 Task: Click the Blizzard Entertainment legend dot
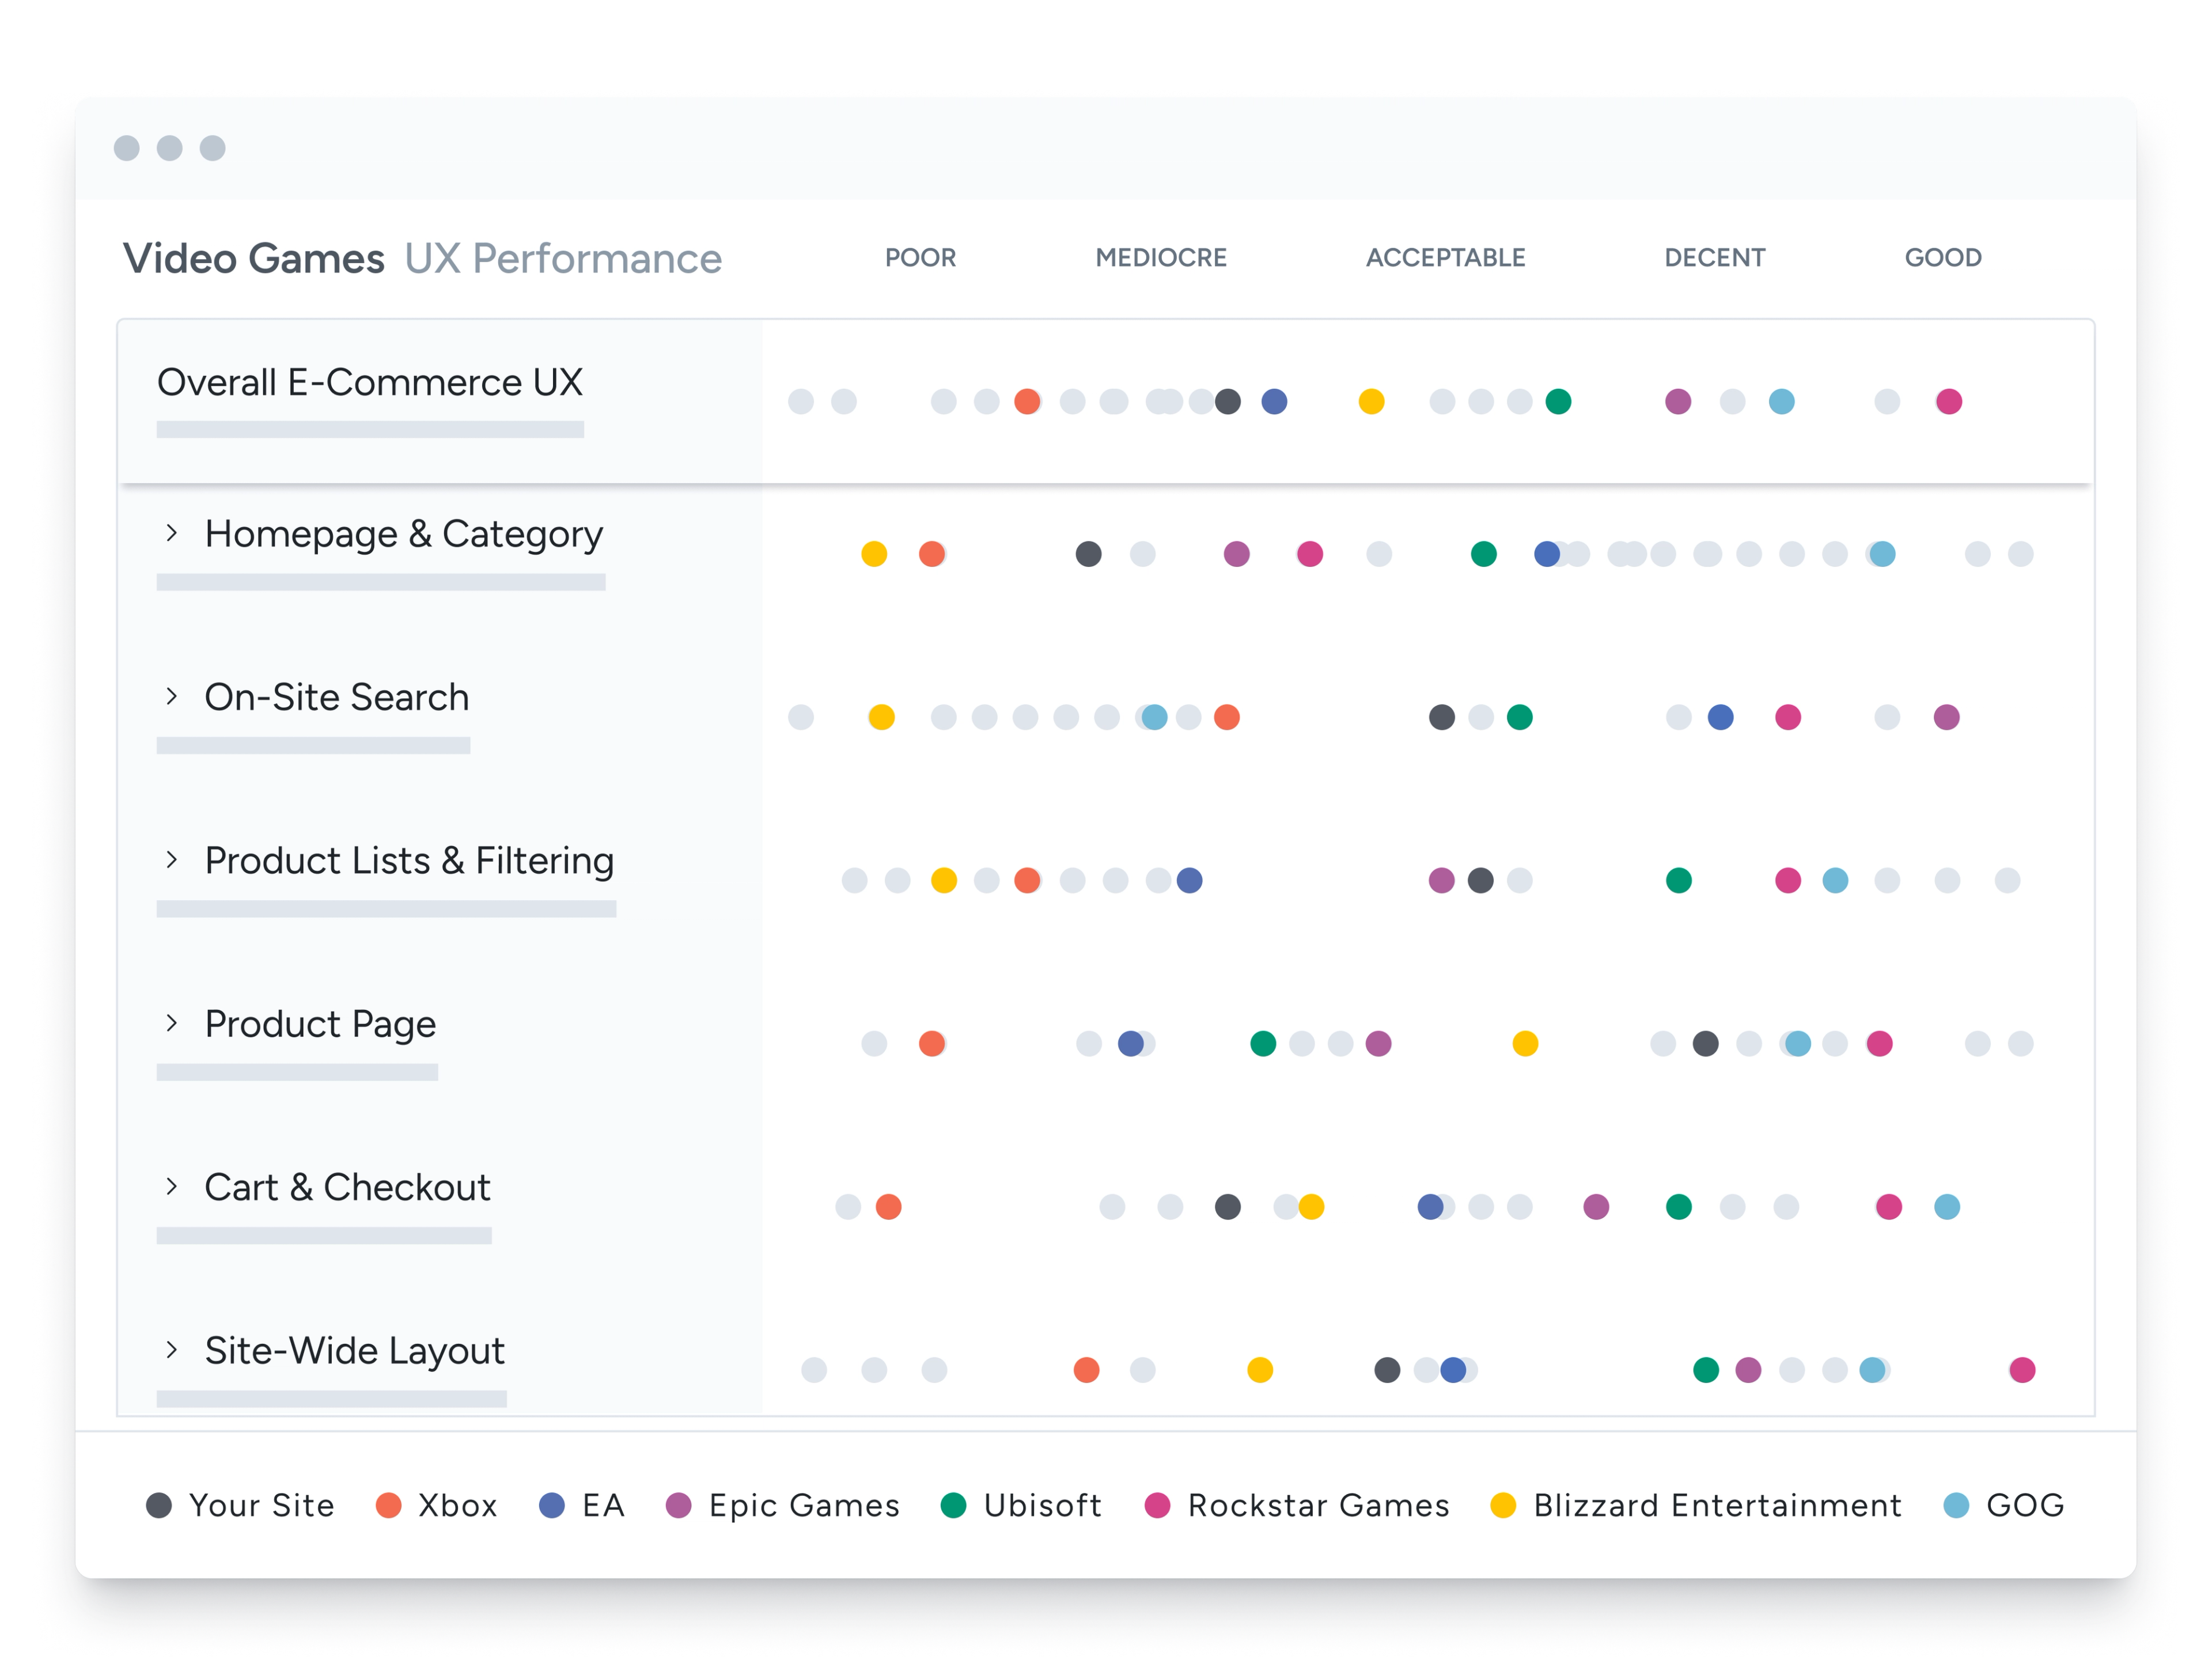[x=1503, y=1505]
